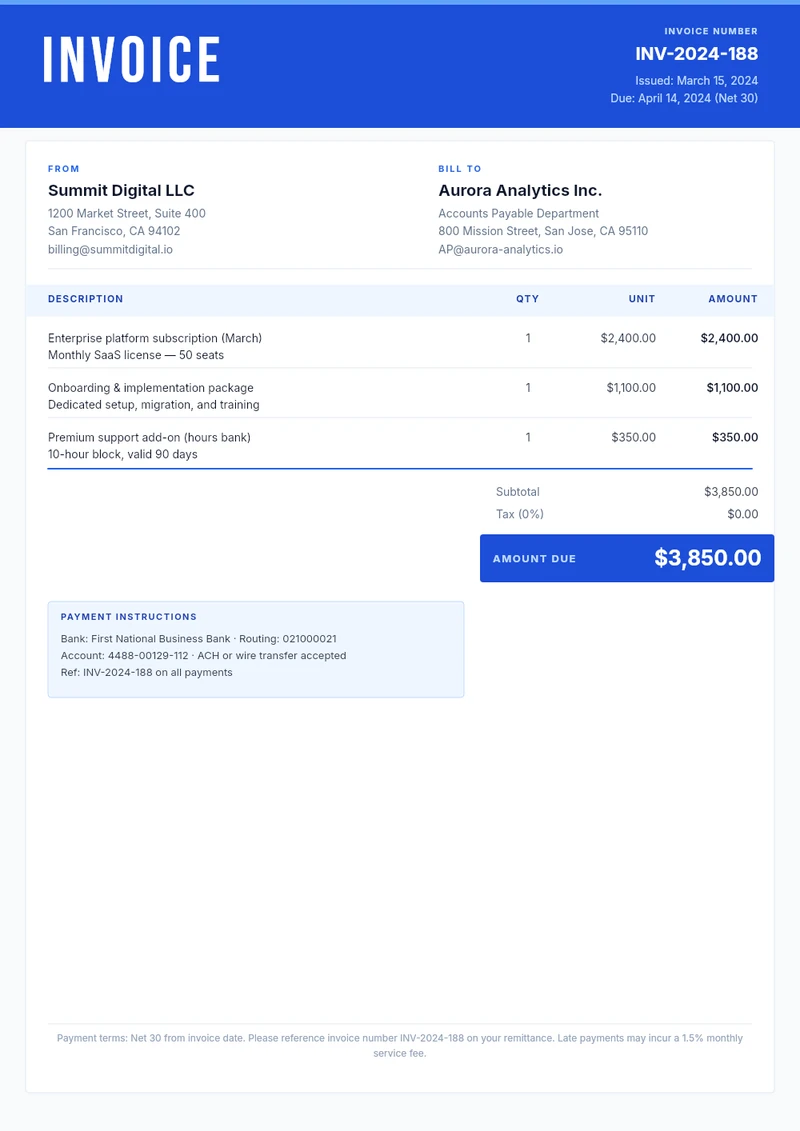Click the $3,850.00 amount due total
The height and width of the screenshot is (1131, 800).
(x=708, y=558)
